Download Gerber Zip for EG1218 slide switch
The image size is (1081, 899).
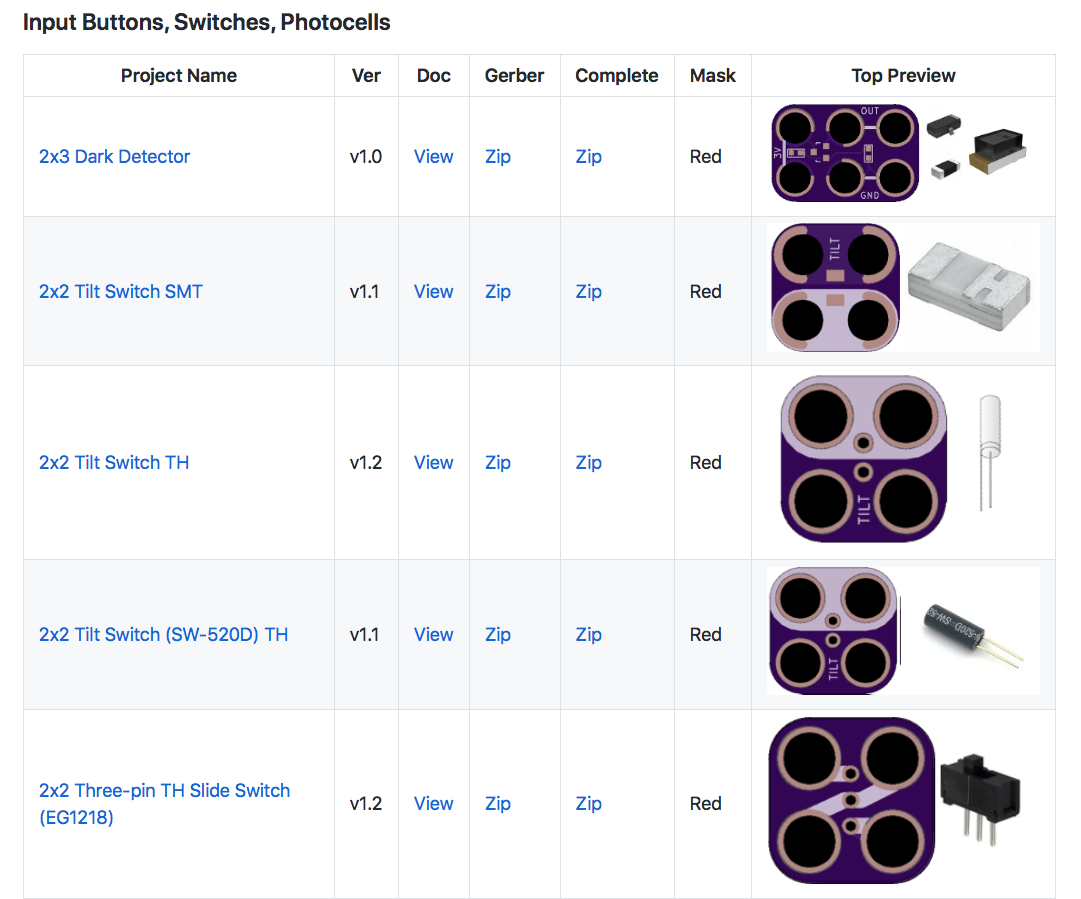[x=497, y=804]
